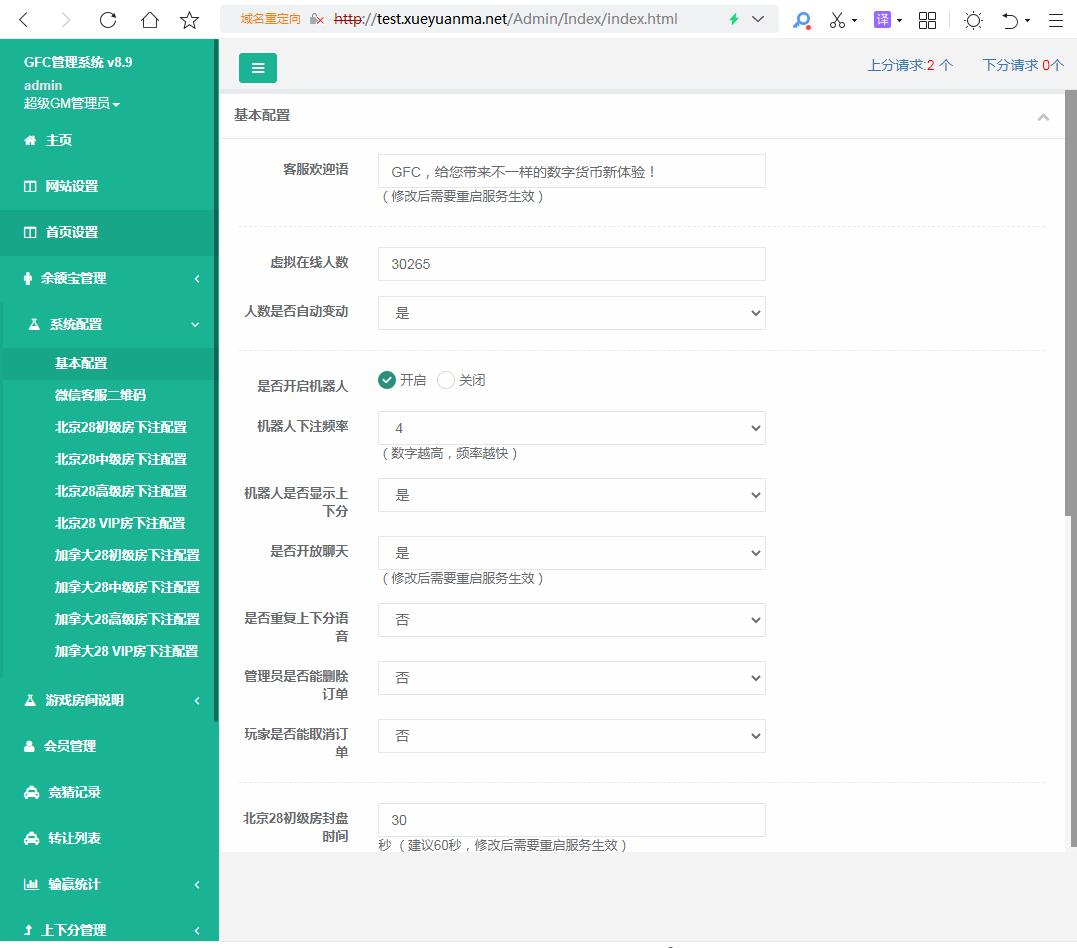Click the page vertical scrollbar
This screenshot has width=1077, height=948.
[1070, 302]
